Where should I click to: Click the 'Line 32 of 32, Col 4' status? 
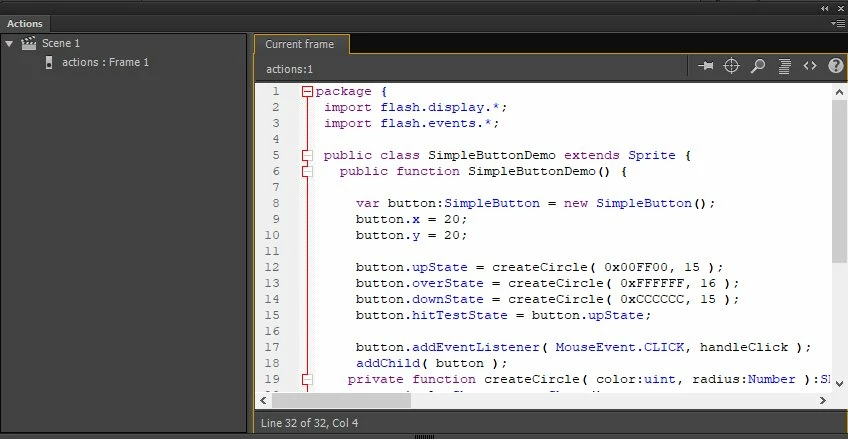pos(309,423)
